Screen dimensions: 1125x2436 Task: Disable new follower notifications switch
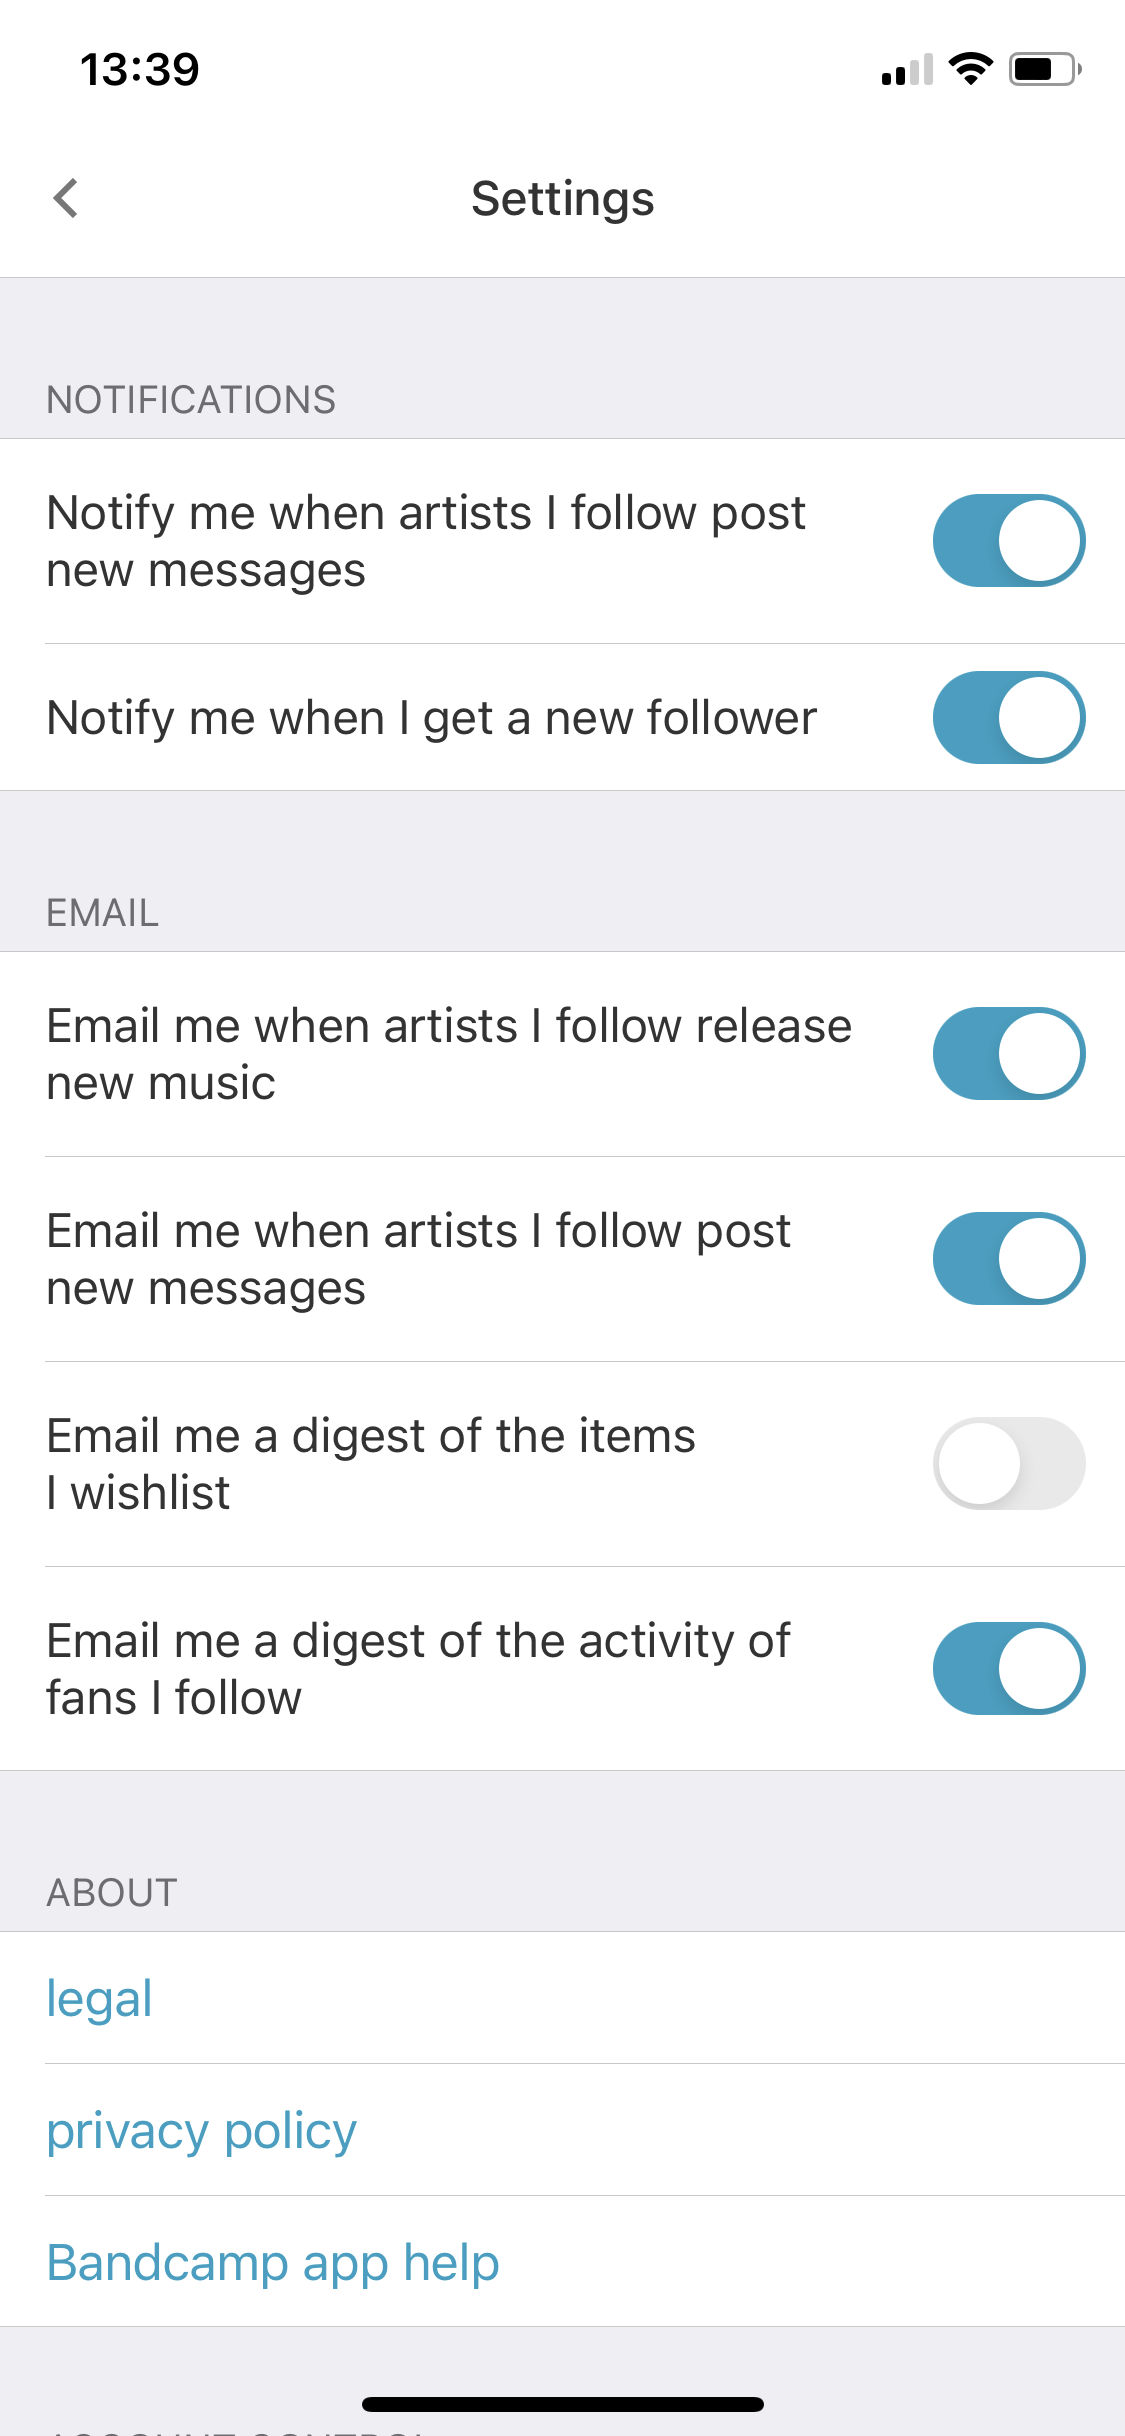tap(1008, 717)
